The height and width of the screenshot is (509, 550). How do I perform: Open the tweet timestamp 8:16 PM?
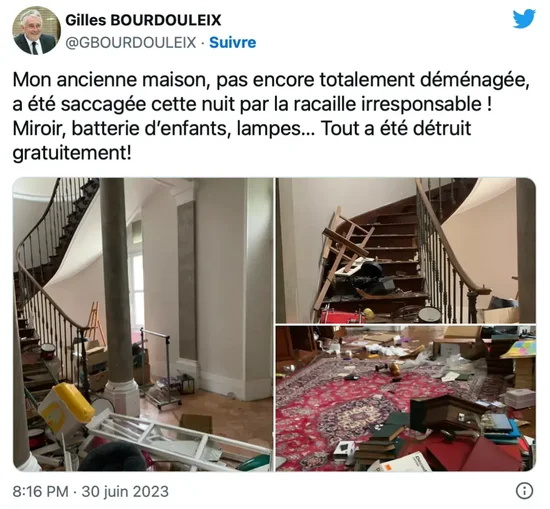click(x=40, y=491)
